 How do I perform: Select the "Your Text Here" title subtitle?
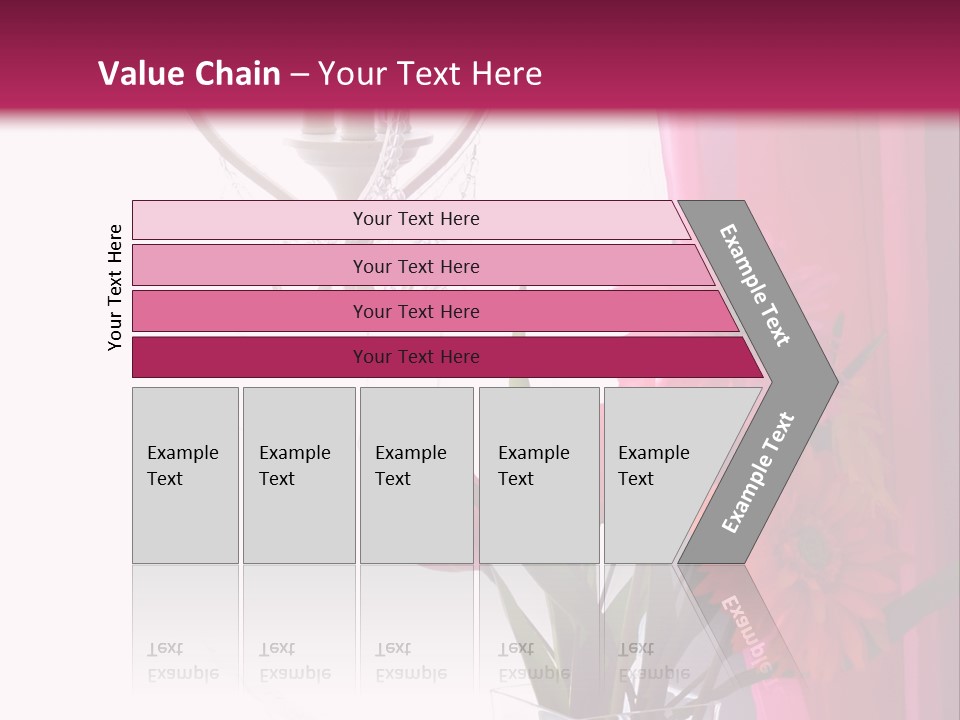[x=430, y=74]
